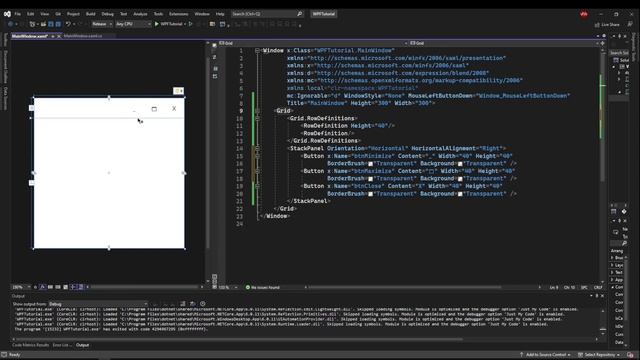640x360 pixels.
Task: Toggle effects icon in designer toolbar
Action: click(x=42, y=287)
